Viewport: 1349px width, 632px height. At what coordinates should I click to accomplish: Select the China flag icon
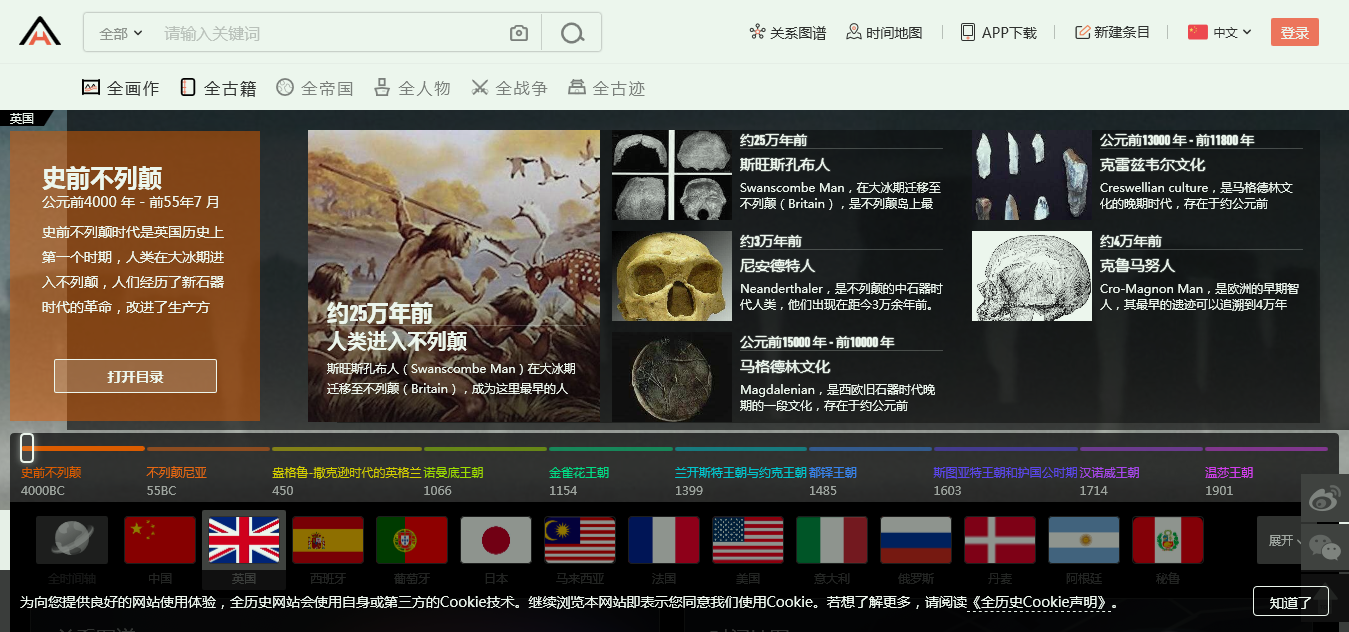pyautogui.click(x=160, y=540)
